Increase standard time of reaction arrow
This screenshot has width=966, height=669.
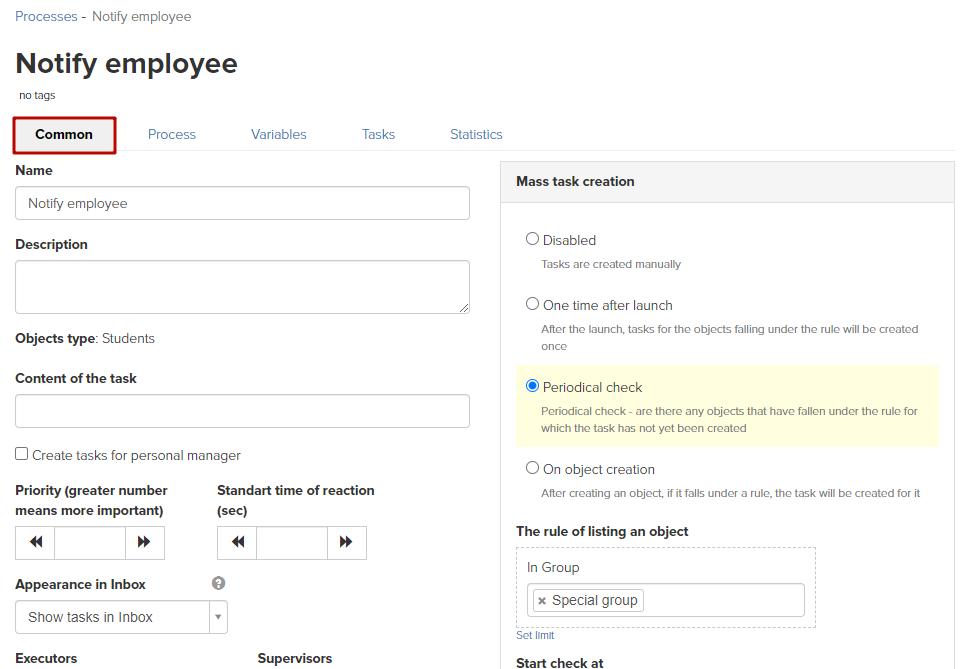pyautogui.click(x=346, y=542)
